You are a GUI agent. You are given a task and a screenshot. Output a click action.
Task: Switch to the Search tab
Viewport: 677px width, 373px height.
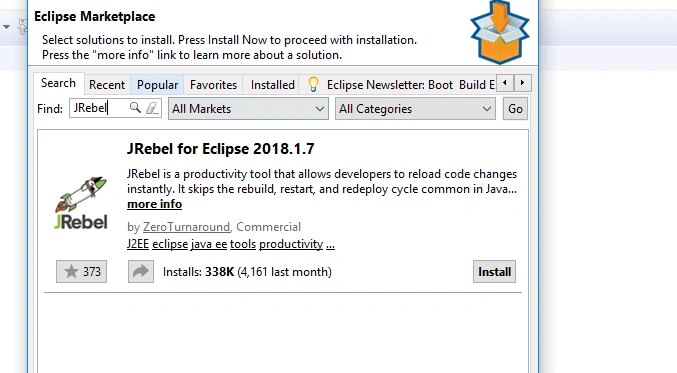pyautogui.click(x=58, y=83)
